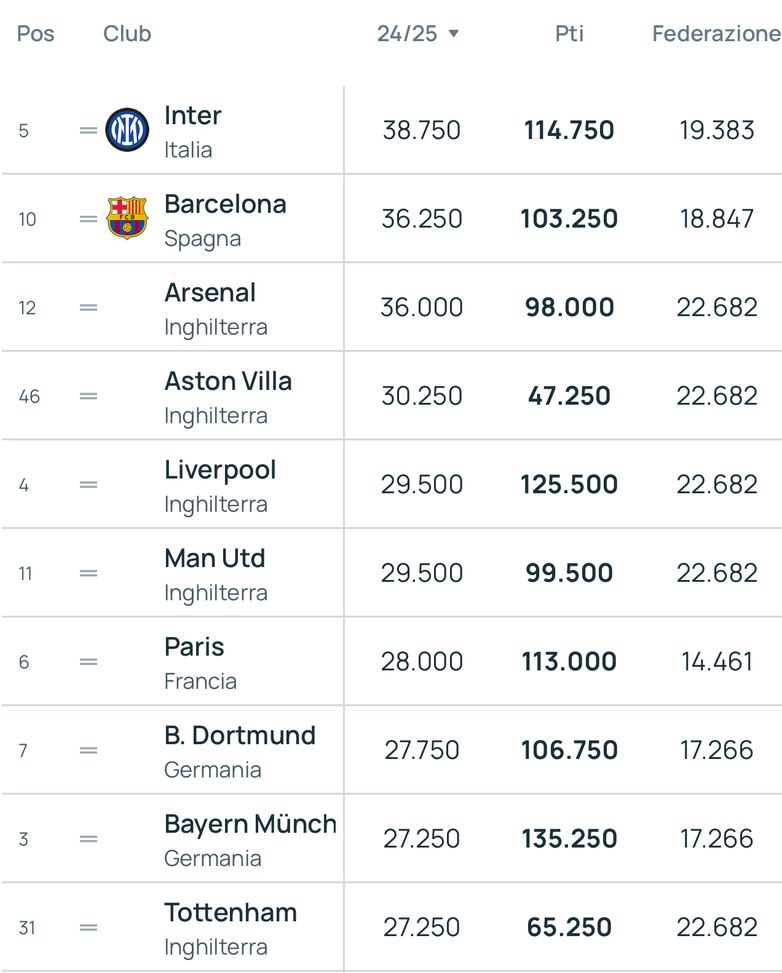The height and width of the screenshot is (973, 782).
Task: Open the Bayern München club link
Action: point(250,824)
